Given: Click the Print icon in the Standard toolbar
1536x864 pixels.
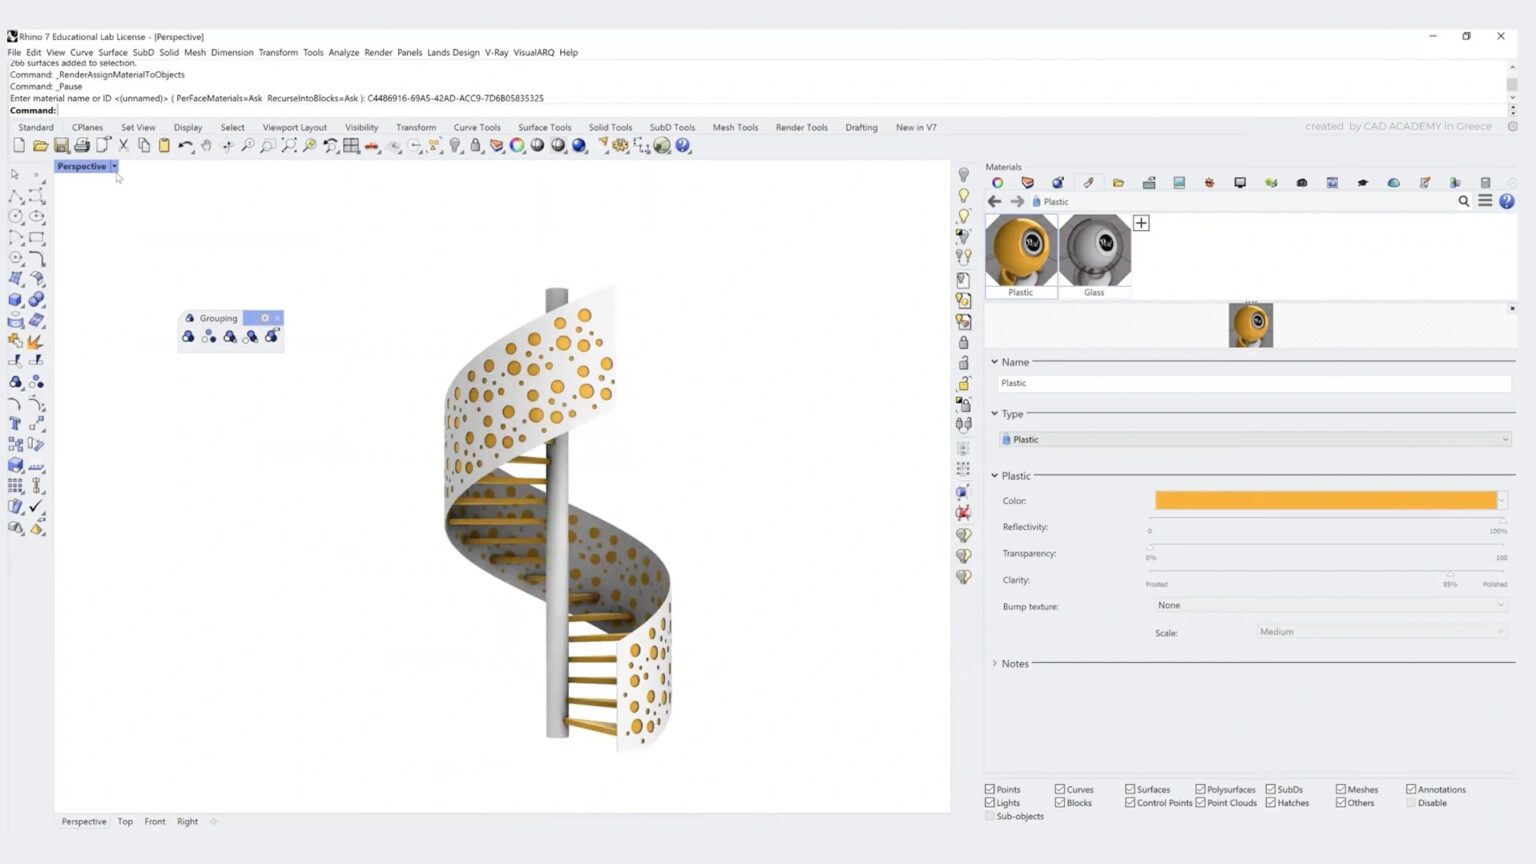Looking at the screenshot, I should (x=82, y=146).
